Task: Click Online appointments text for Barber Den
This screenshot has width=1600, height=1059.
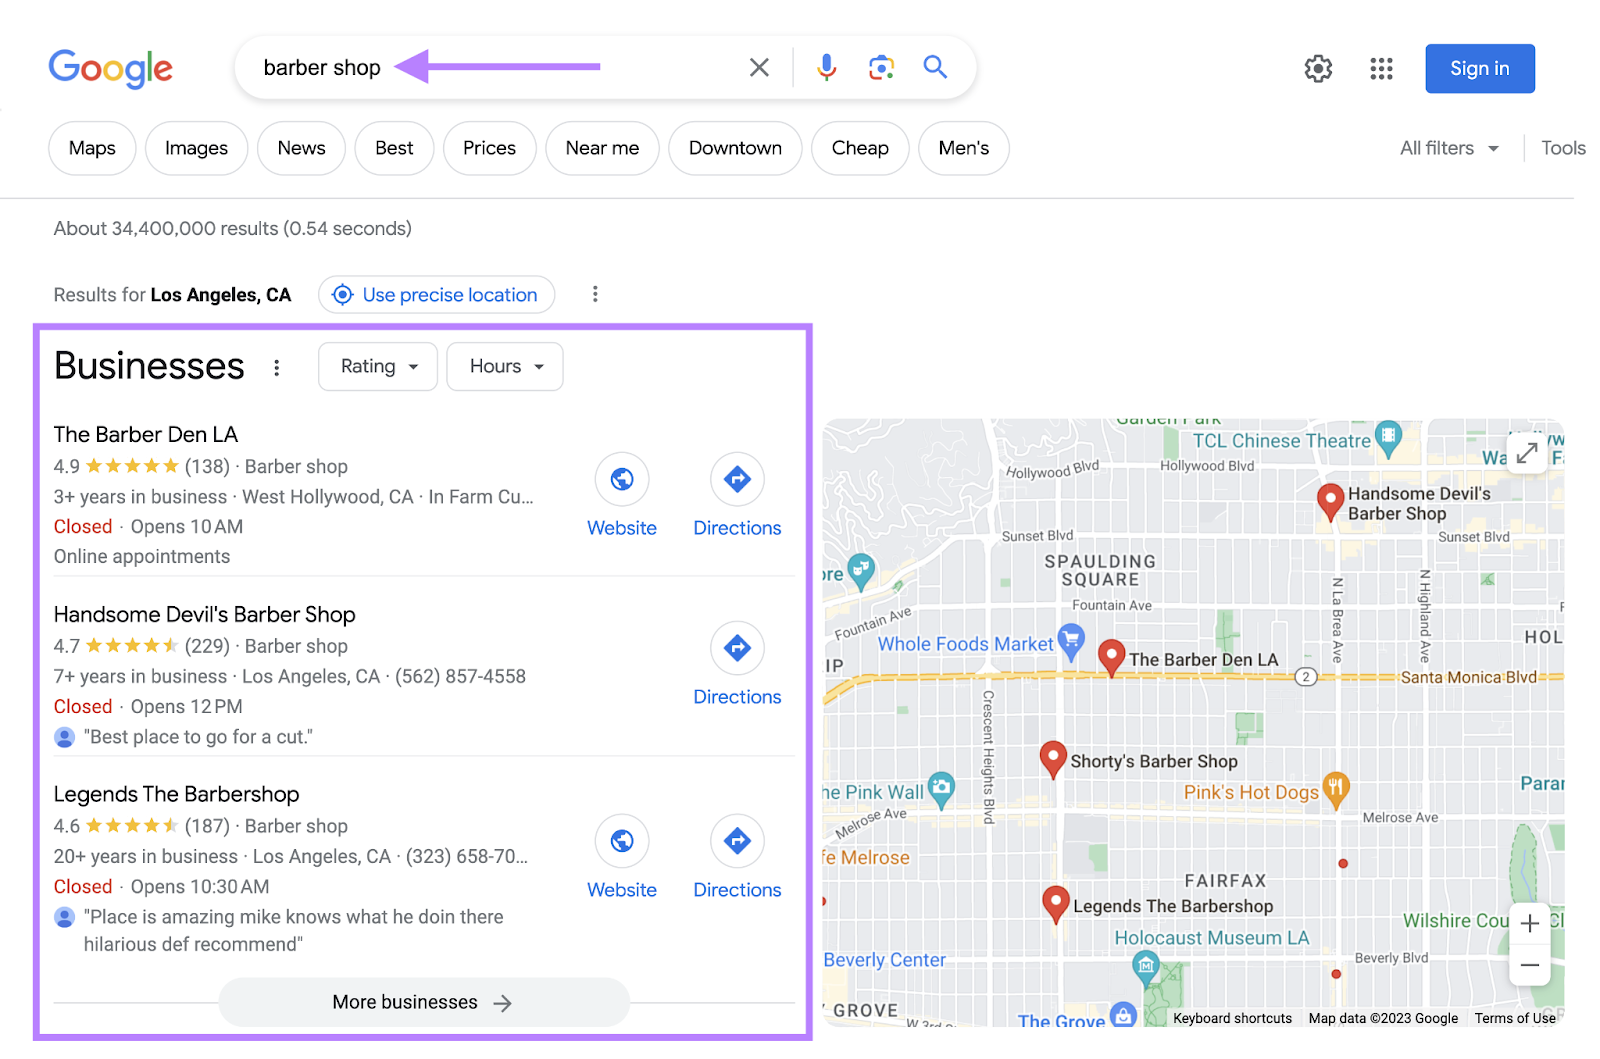Action: click(x=142, y=556)
